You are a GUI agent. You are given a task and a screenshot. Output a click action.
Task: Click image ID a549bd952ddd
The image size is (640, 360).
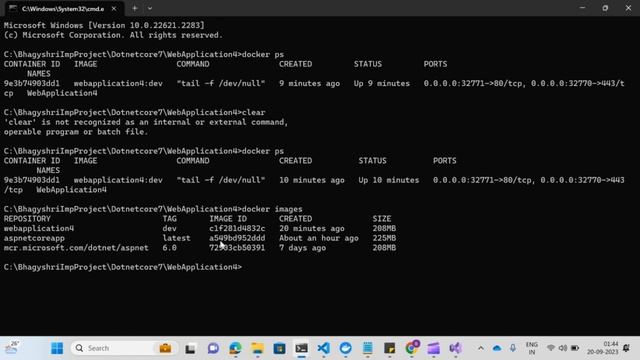coord(237,238)
